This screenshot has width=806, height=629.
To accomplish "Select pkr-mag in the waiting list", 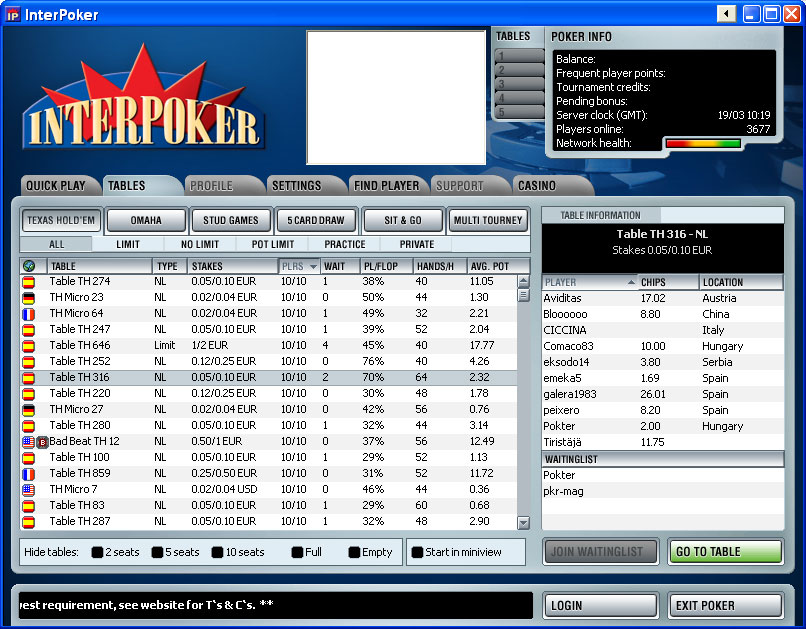I will 663,491.
